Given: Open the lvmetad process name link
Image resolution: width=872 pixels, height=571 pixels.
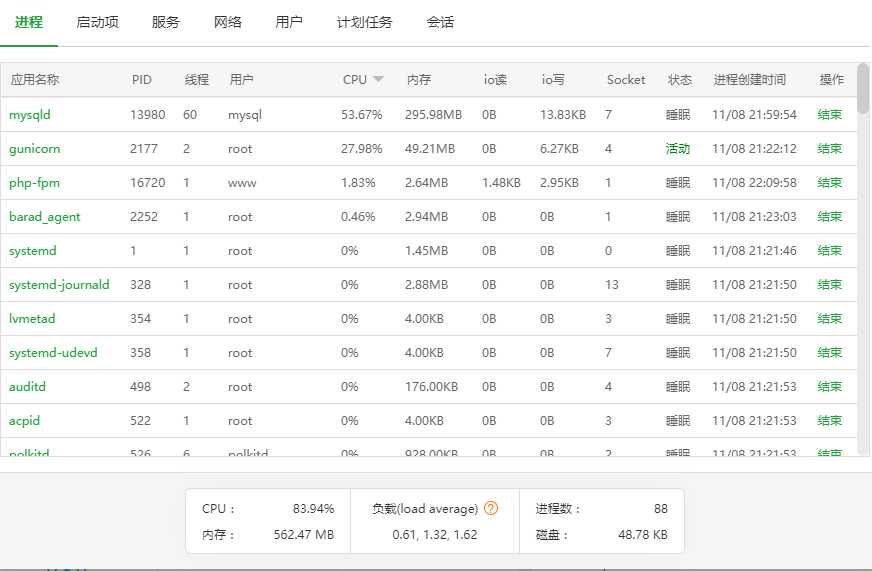Looking at the screenshot, I should [32, 318].
